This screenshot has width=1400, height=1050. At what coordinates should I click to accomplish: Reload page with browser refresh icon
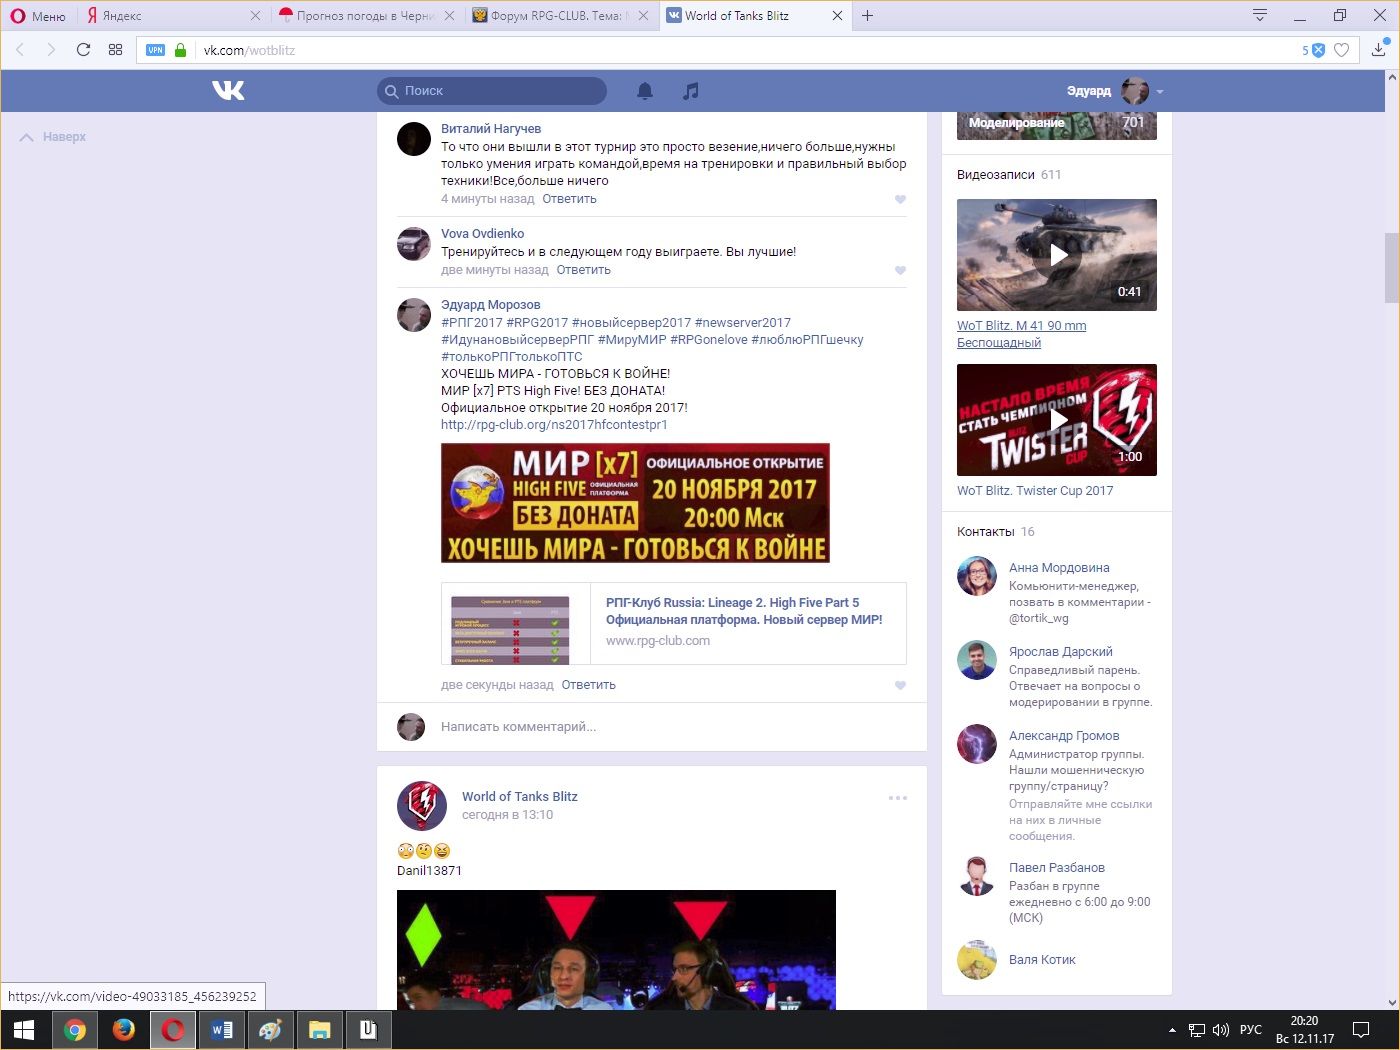click(83, 50)
